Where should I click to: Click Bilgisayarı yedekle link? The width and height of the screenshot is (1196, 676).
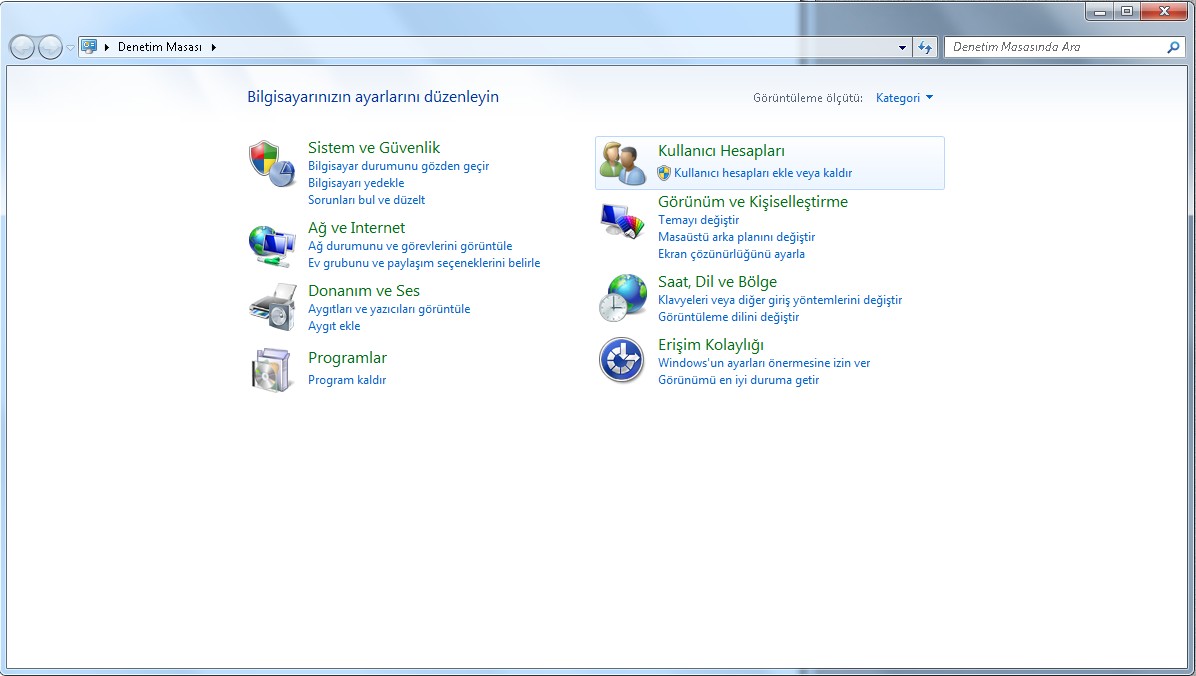(356, 182)
